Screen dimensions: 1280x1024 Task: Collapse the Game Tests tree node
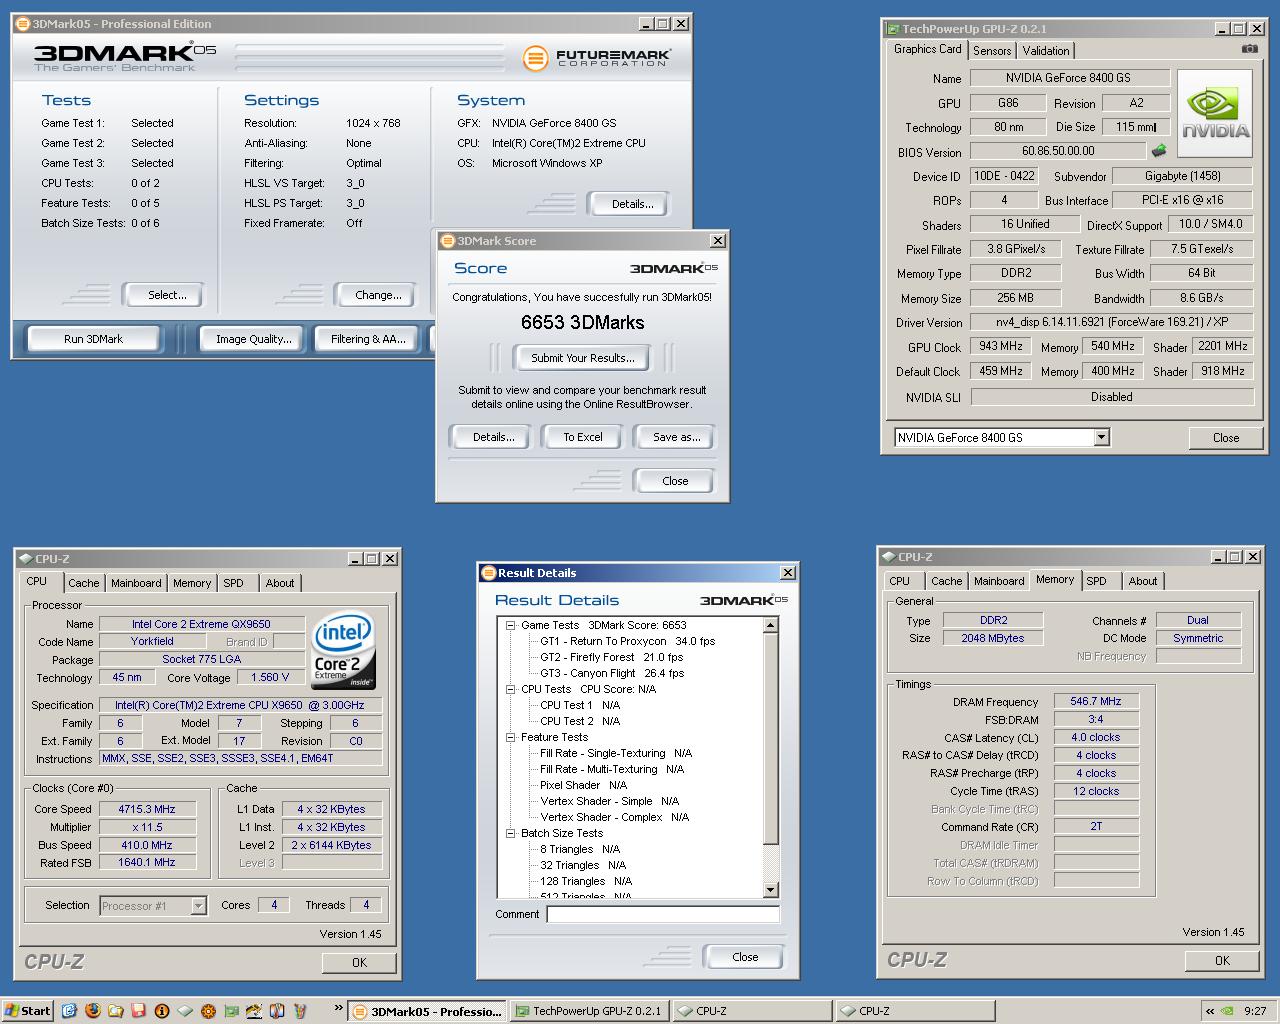pyautogui.click(x=509, y=625)
